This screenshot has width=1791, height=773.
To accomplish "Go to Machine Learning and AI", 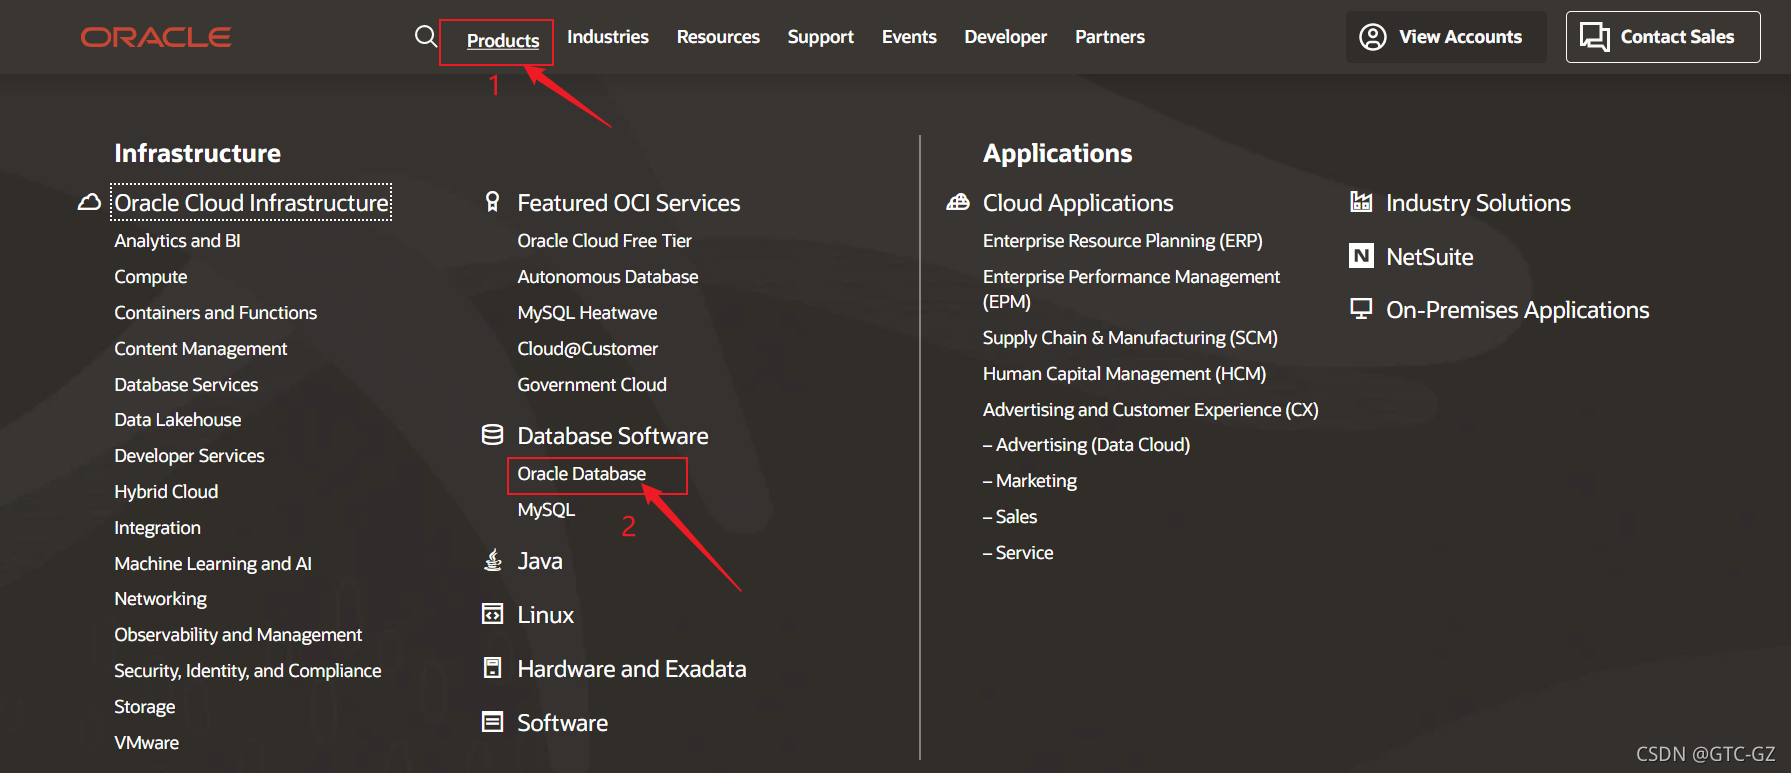I will 213,564.
